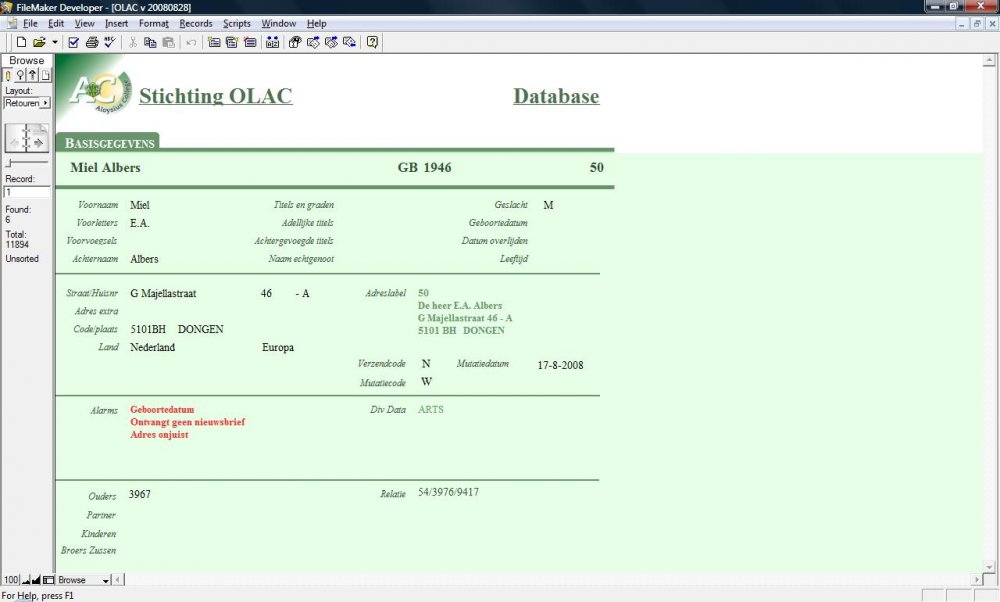Click the Verzendcode value N
This screenshot has height=602, width=1000.
click(426, 363)
